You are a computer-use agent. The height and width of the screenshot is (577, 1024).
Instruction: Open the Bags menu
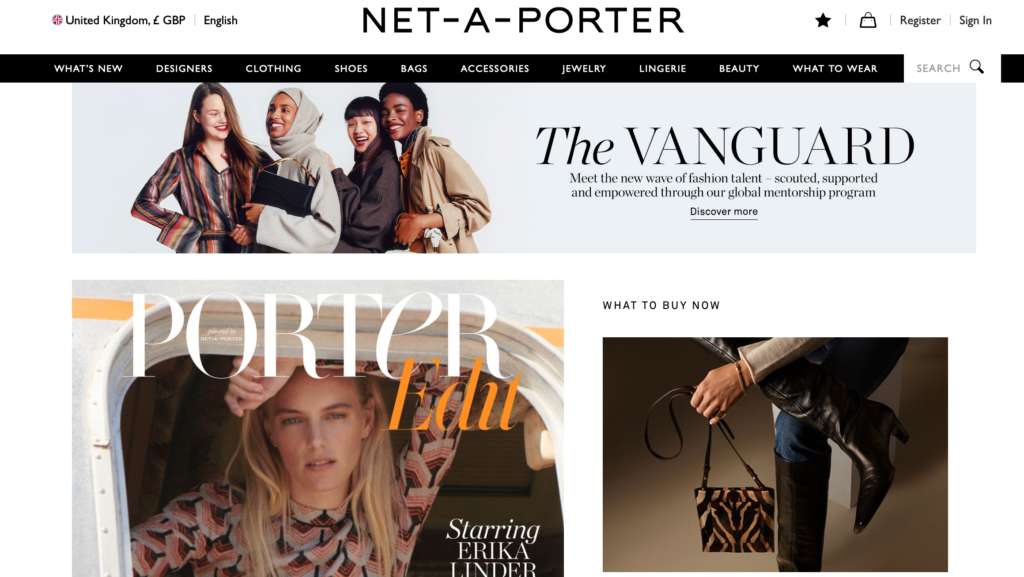click(x=414, y=69)
